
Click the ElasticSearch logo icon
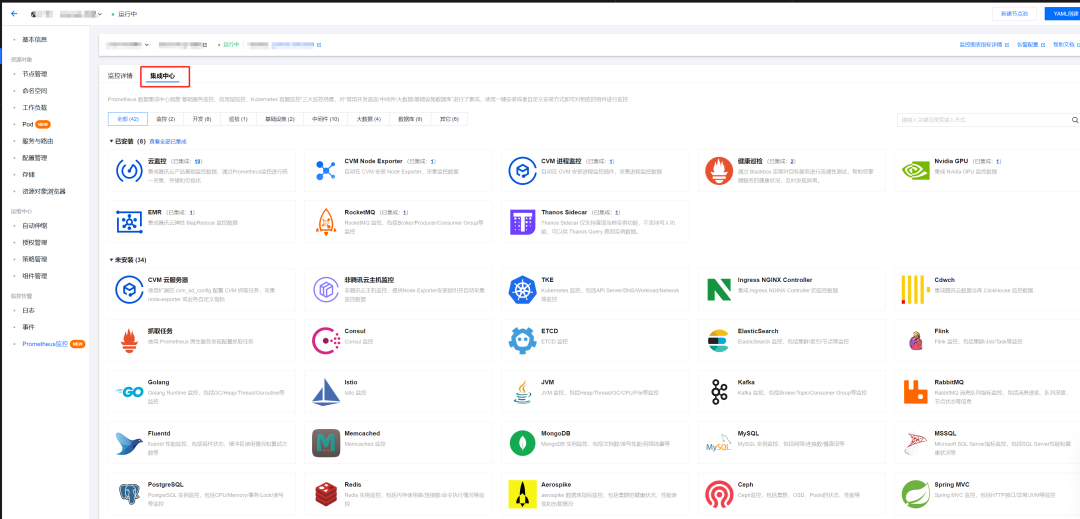719,341
